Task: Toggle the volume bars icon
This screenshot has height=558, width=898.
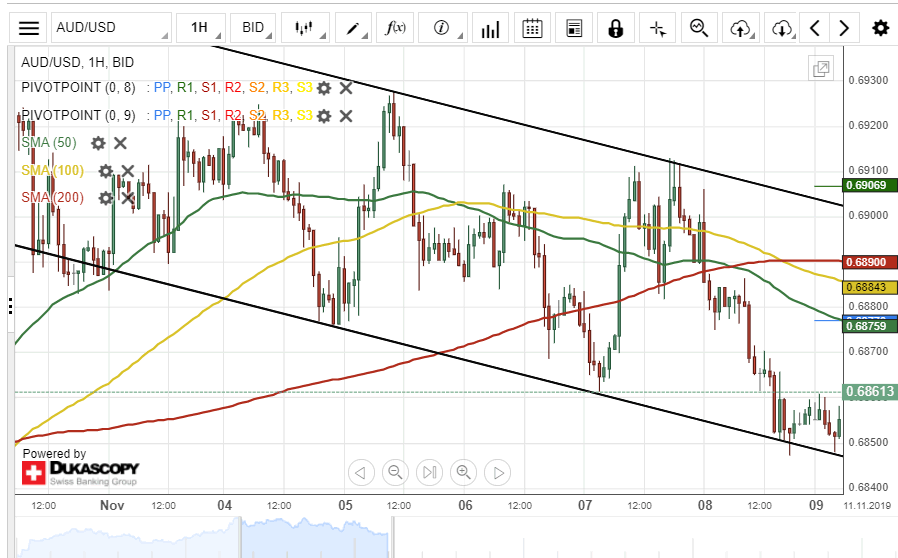Action: point(490,27)
